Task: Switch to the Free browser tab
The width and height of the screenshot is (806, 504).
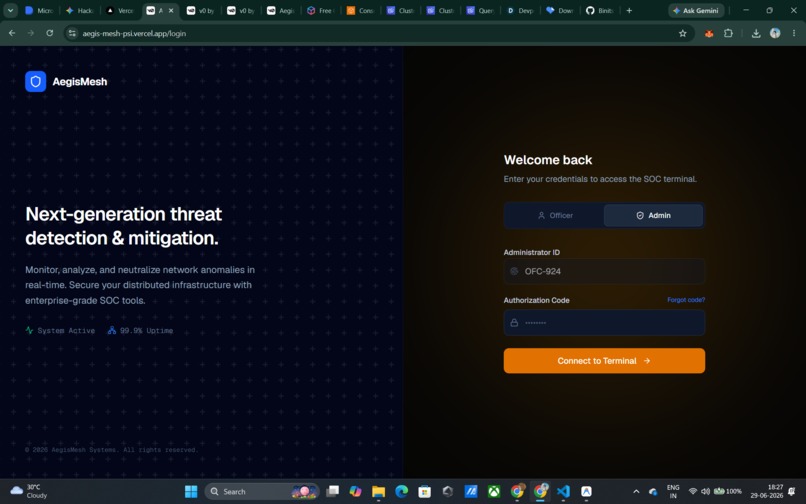Action: coord(321,10)
